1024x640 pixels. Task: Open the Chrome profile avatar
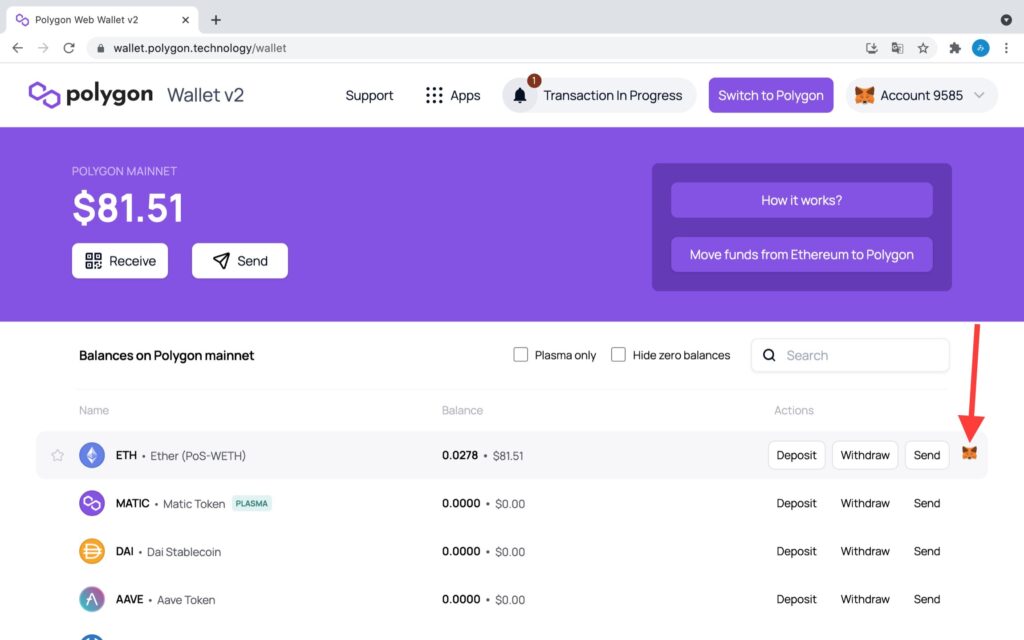tap(980, 48)
